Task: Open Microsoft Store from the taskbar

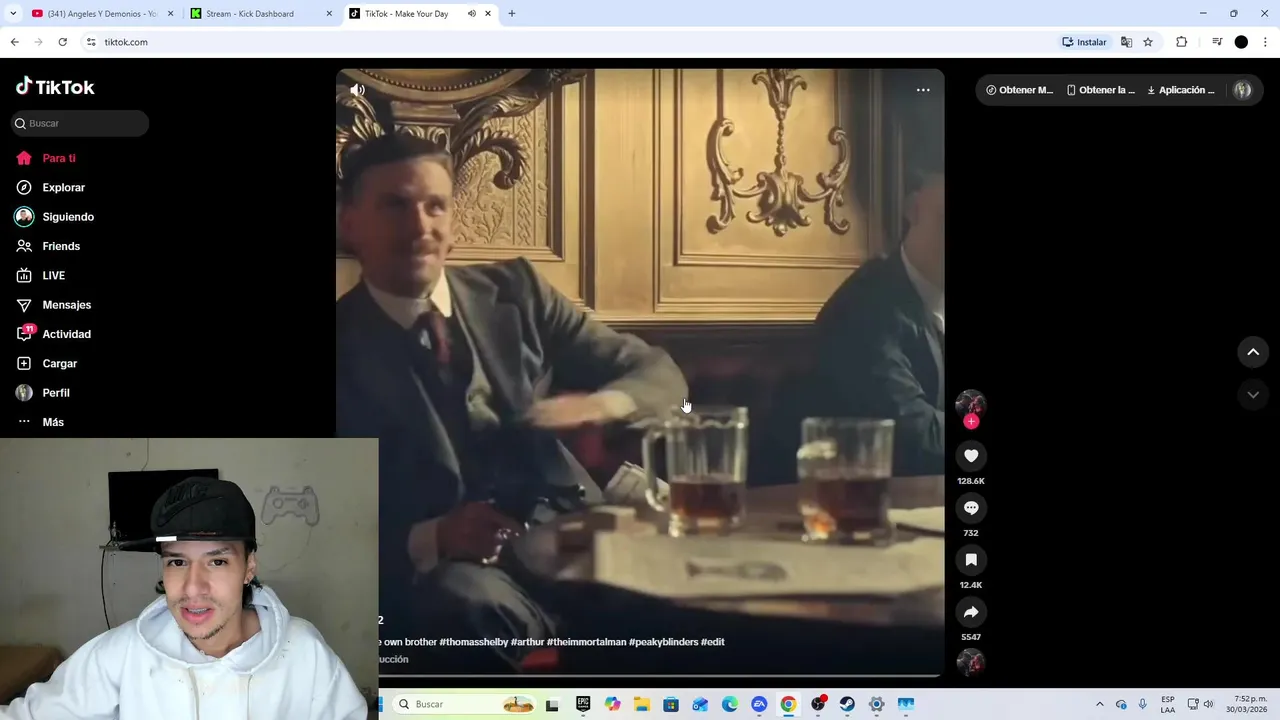Action: pos(671,704)
